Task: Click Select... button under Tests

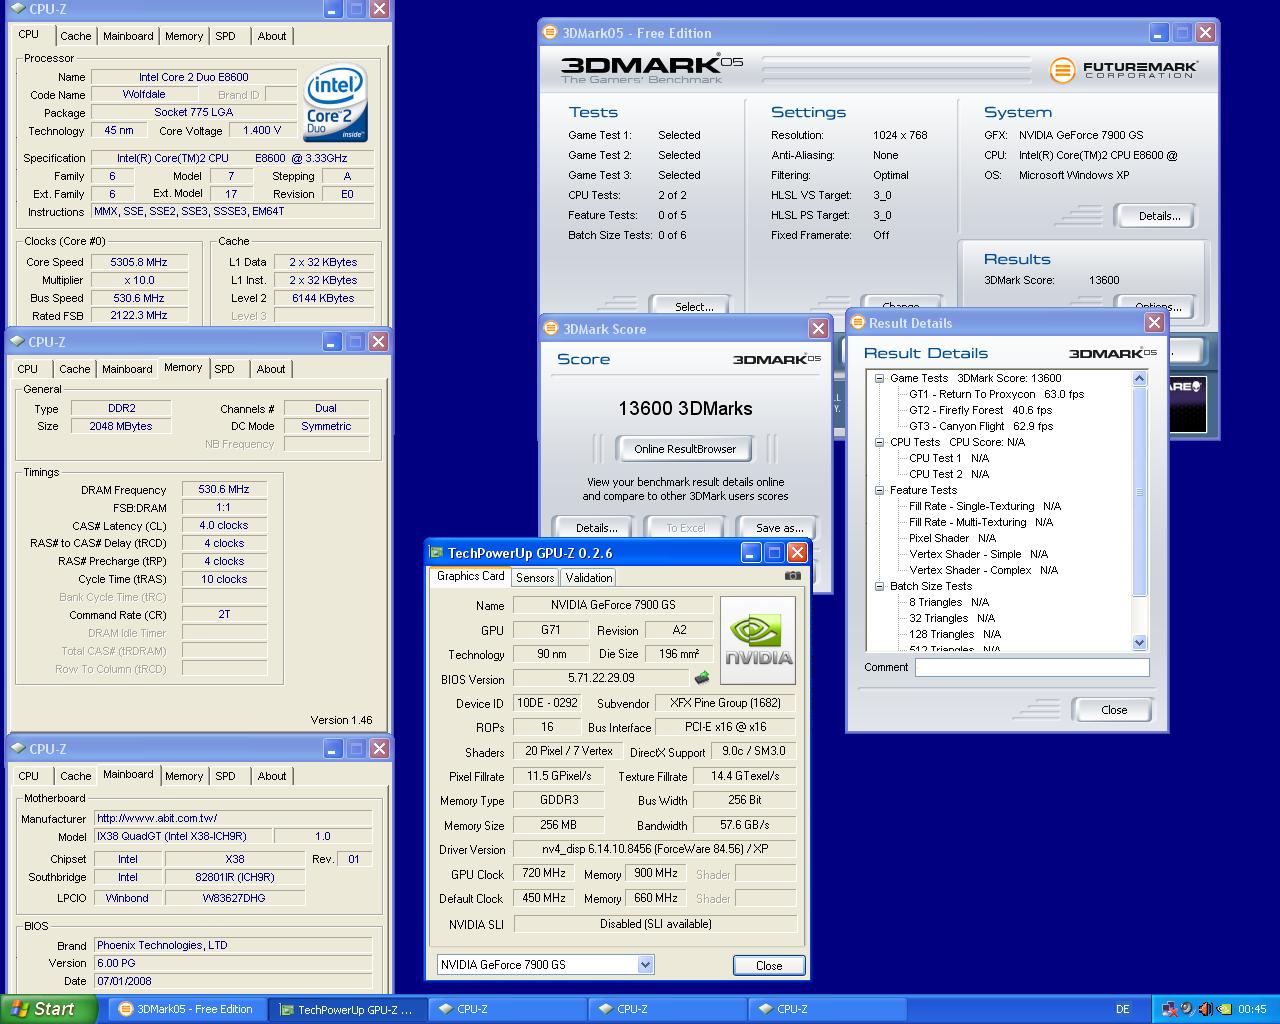Action: point(693,304)
